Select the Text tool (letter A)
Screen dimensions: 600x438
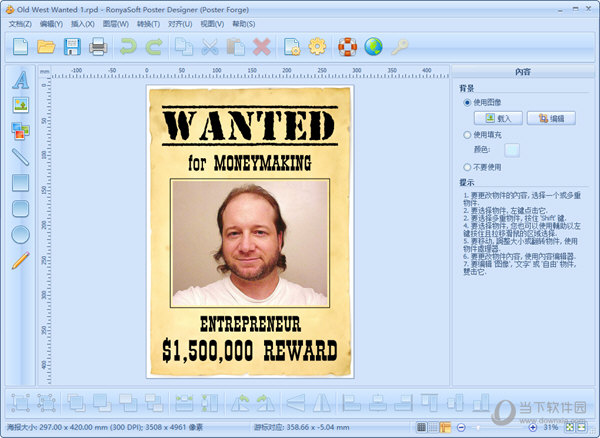(x=21, y=80)
